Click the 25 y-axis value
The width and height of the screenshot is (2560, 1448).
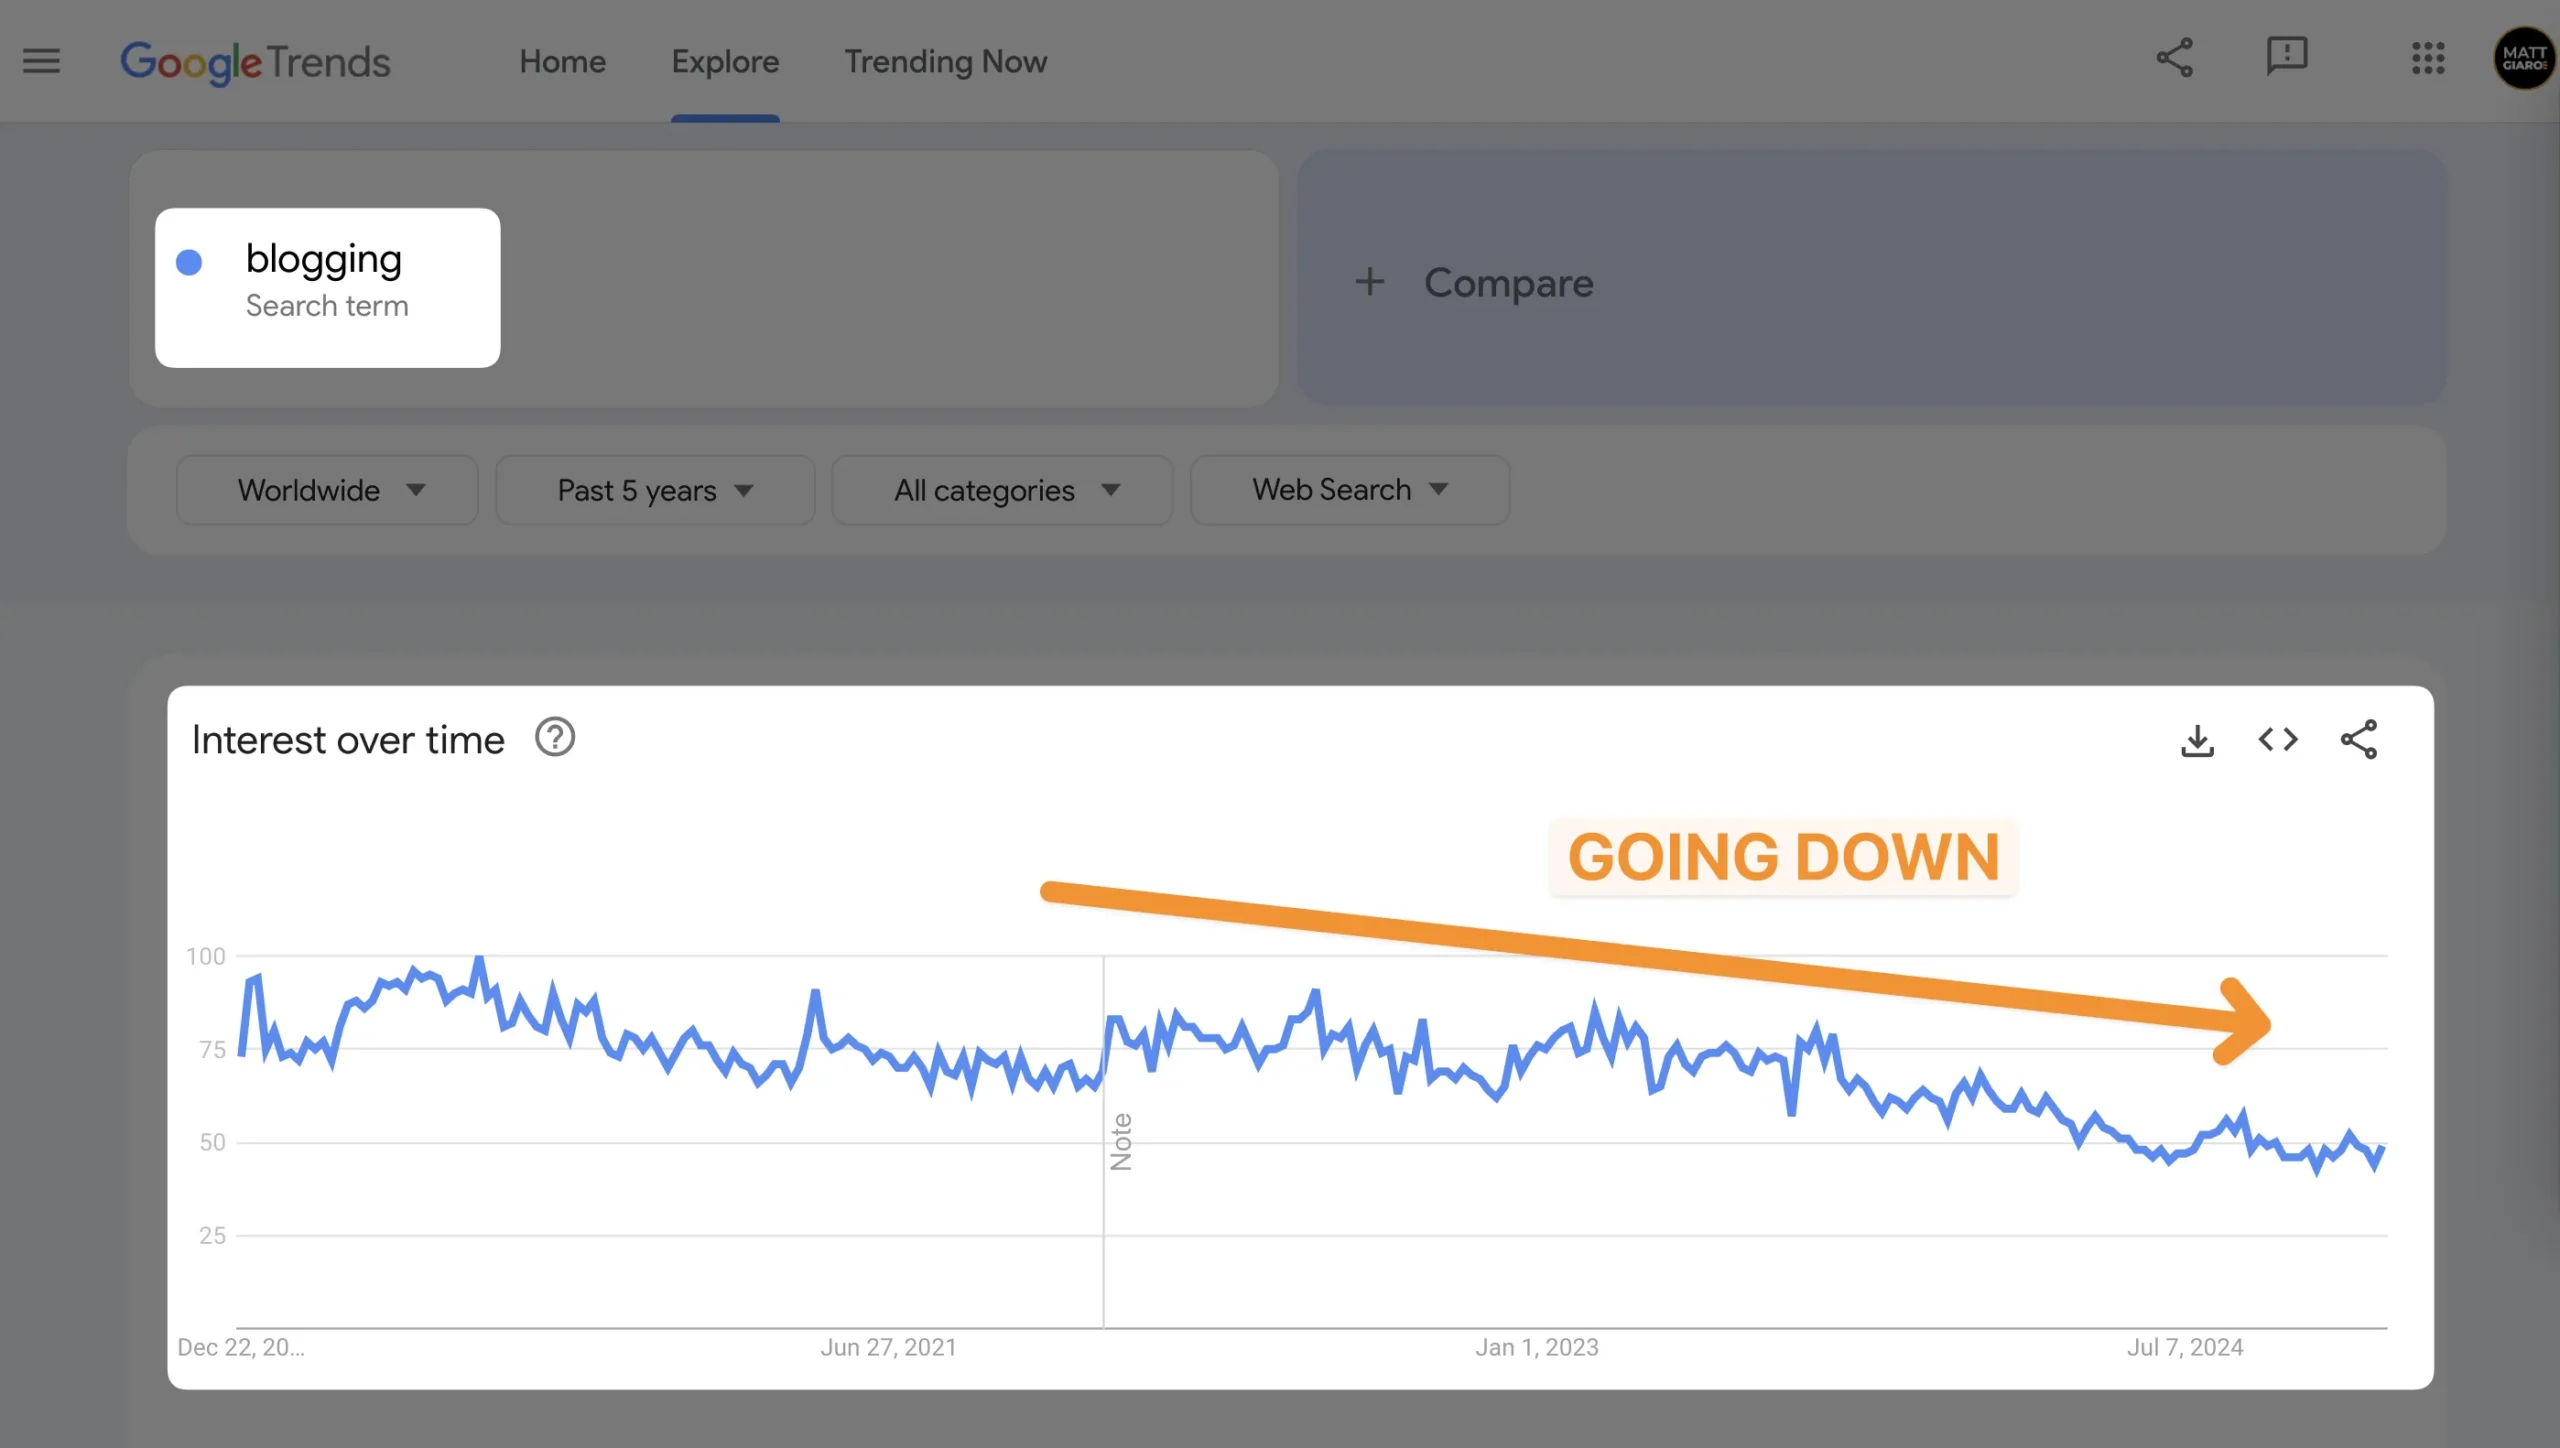pos(212,1235)
